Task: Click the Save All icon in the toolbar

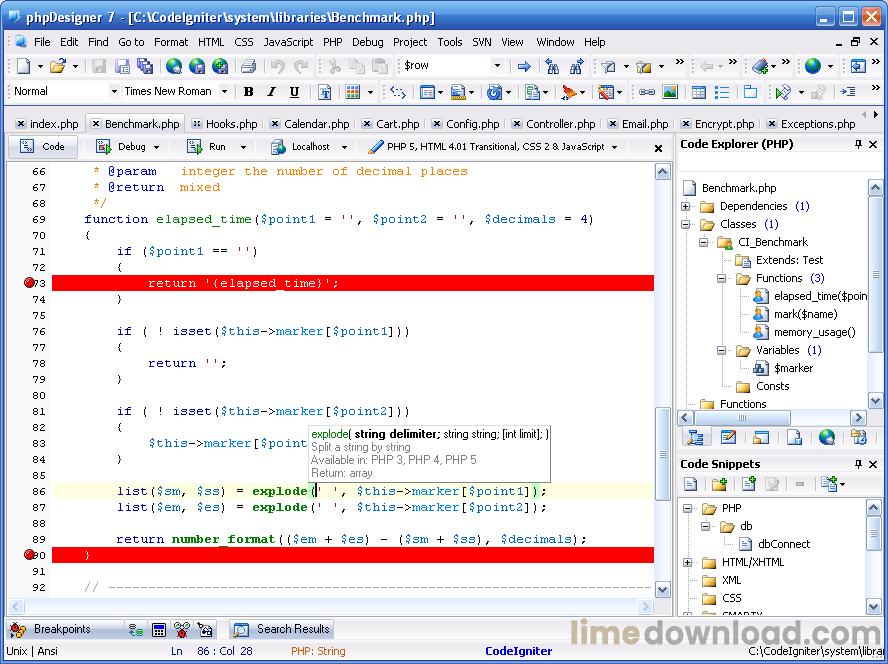Action: pos(145,66)
